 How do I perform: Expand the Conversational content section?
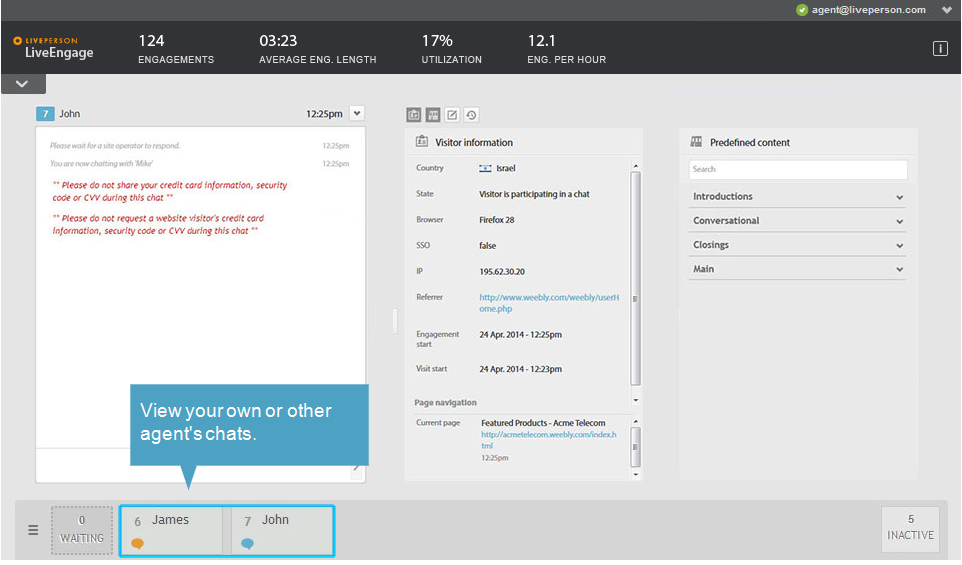coord(797,221)
